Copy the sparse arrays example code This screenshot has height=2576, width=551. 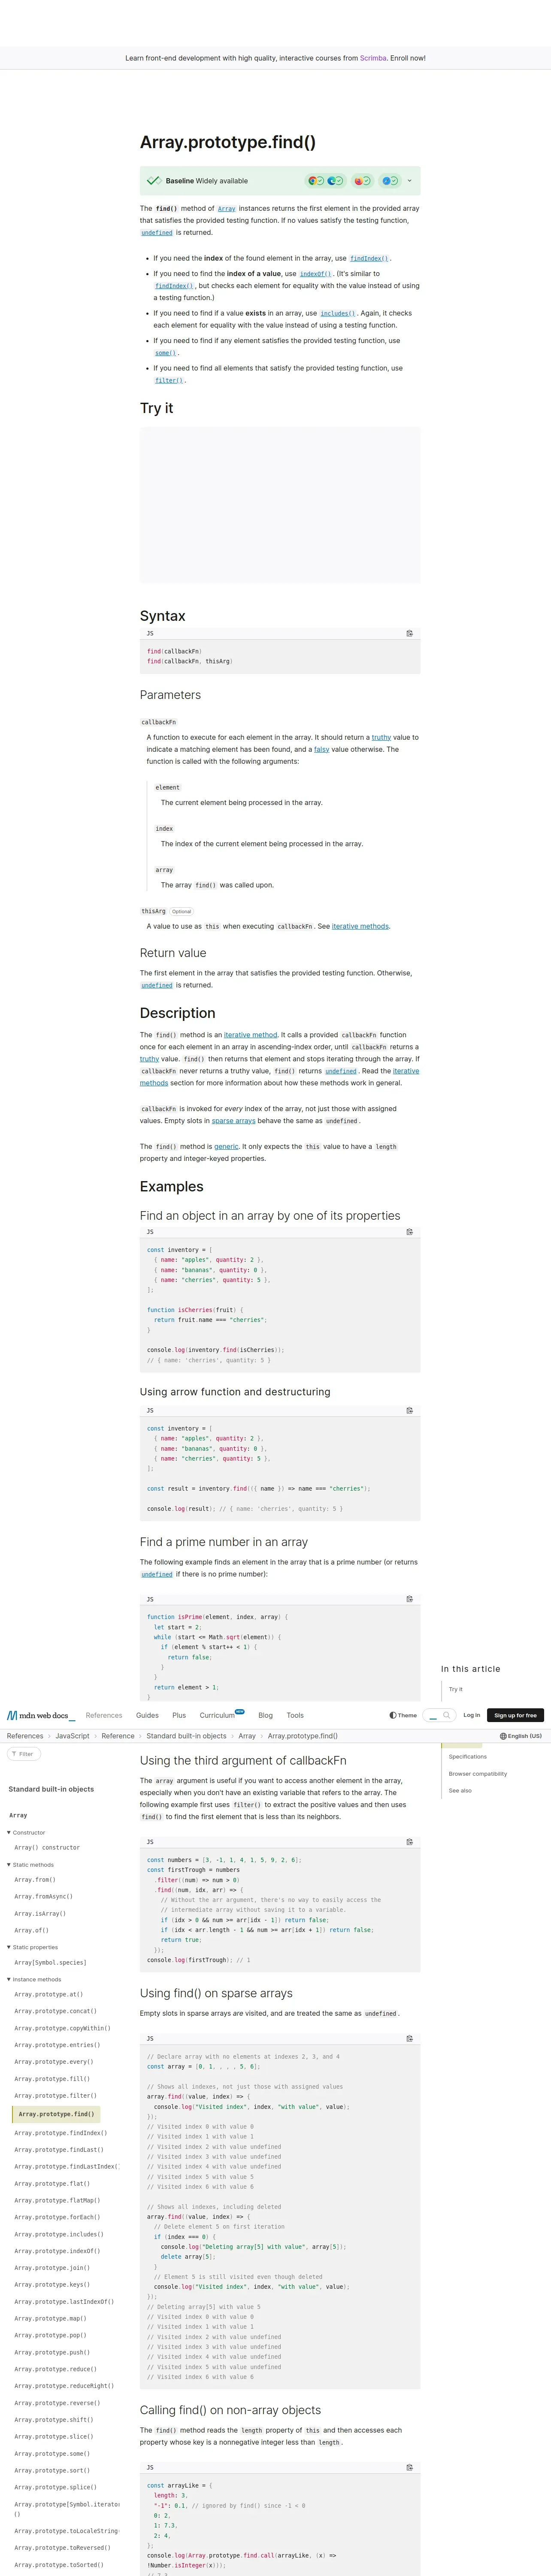[x=410, y=2038]
